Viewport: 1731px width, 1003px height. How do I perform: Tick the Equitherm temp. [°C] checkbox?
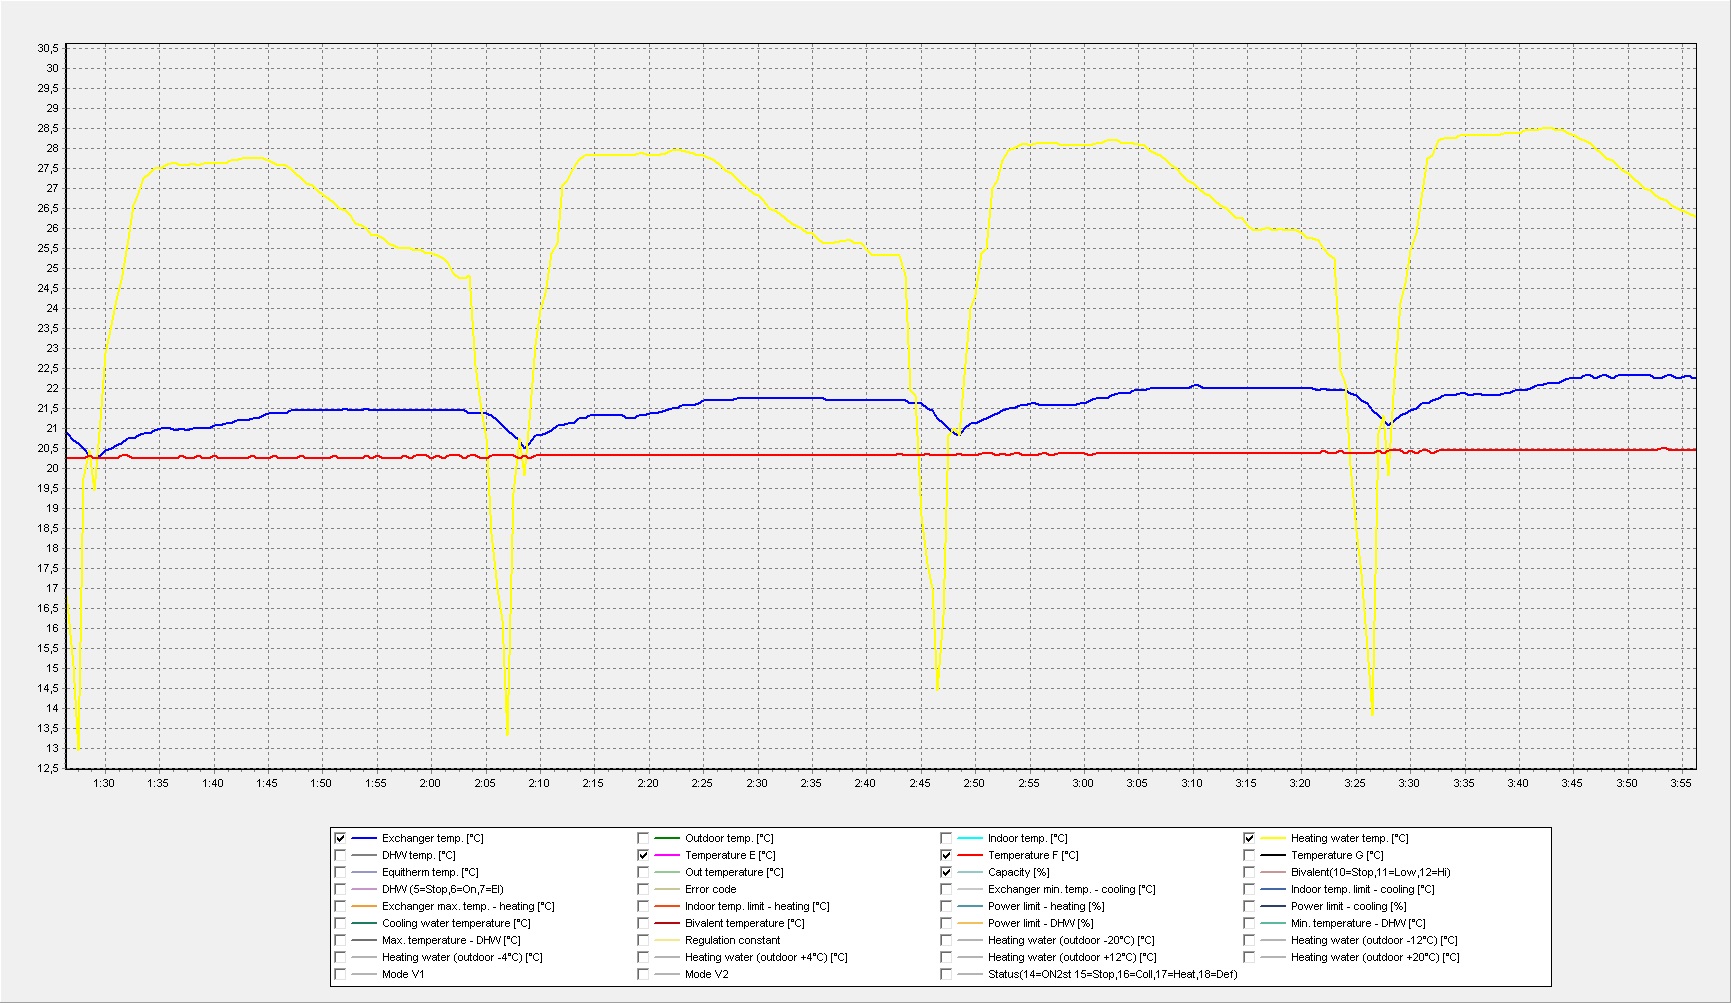[340, 872]
